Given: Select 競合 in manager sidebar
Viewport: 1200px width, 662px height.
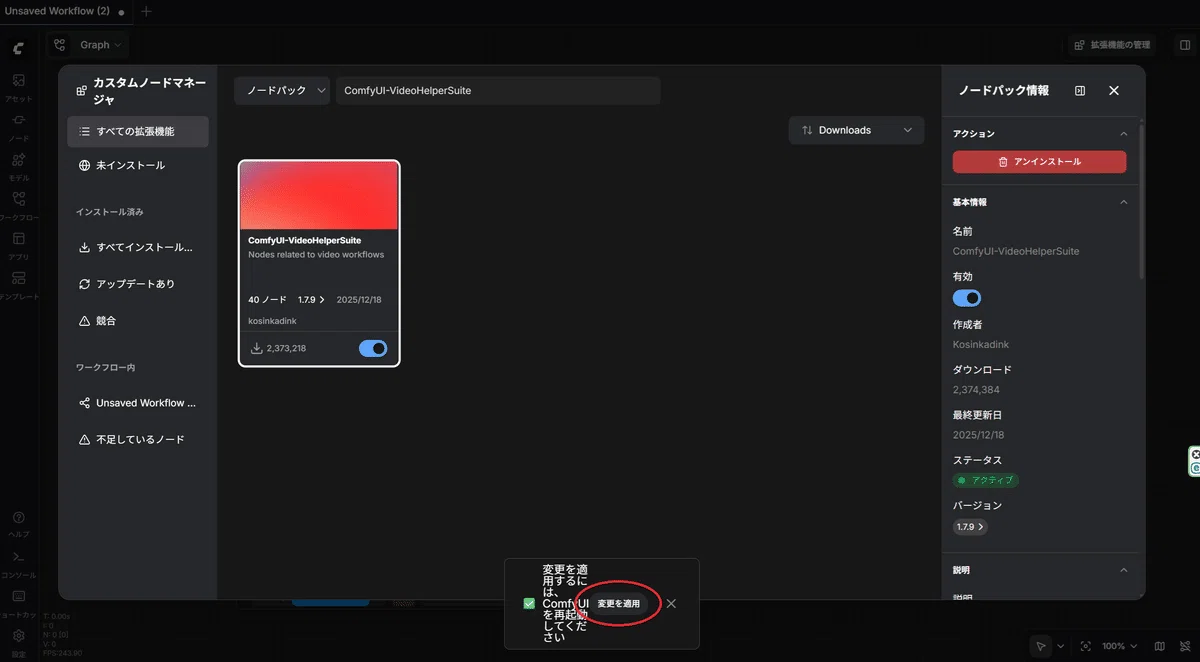Looking at the screenshot, I should (x=138, y=321).
